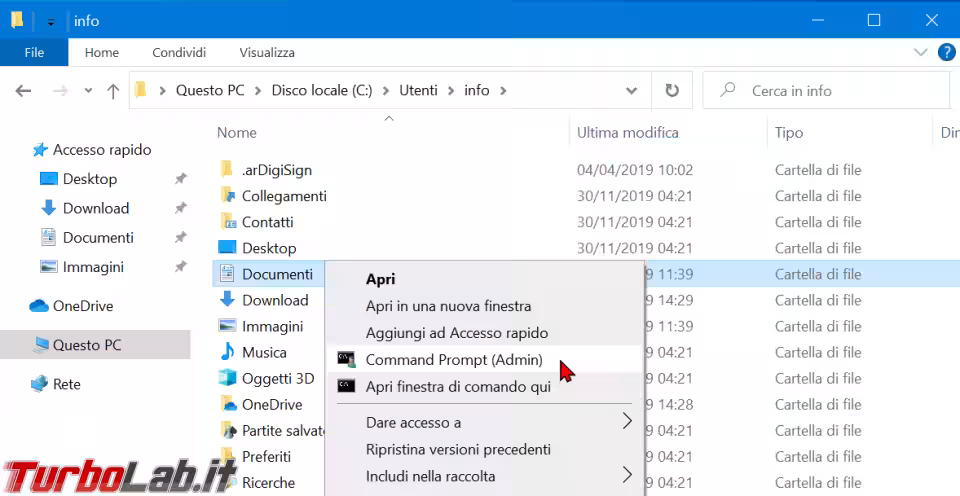The image size is (960, 496).
Task: Open Immagini in the navigation pane
Action: (93, 267)
